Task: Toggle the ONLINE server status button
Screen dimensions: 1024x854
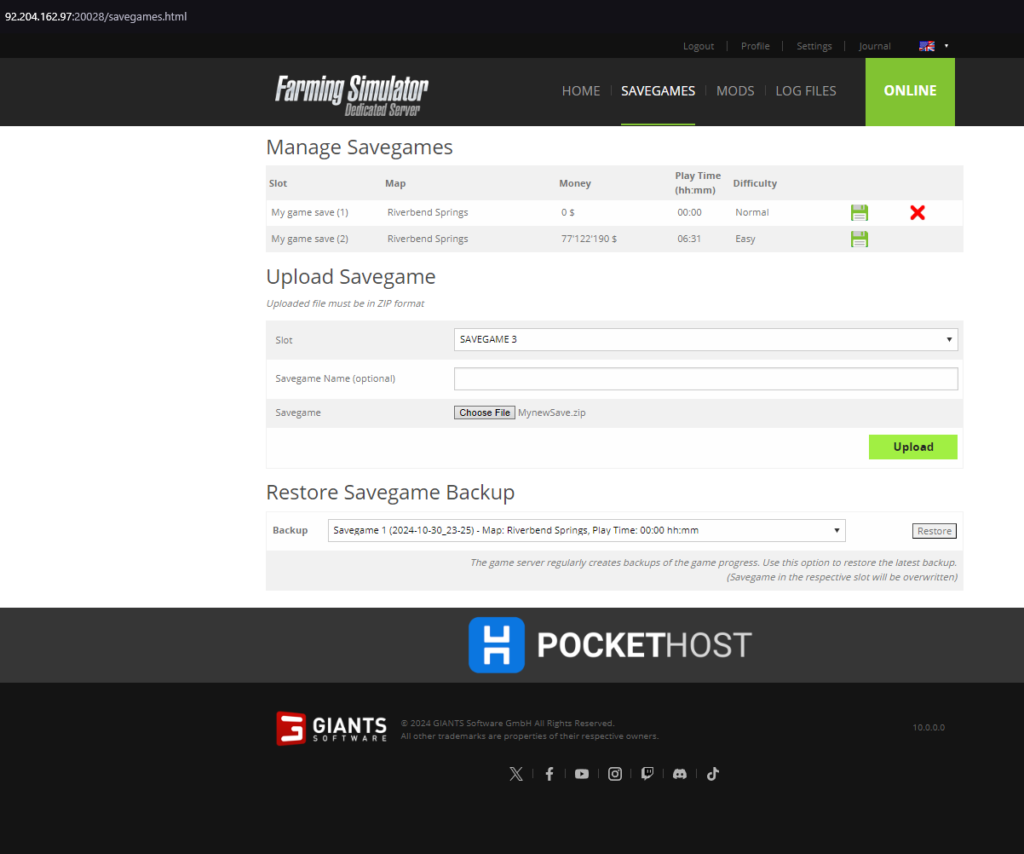Action: click(910, 91)
